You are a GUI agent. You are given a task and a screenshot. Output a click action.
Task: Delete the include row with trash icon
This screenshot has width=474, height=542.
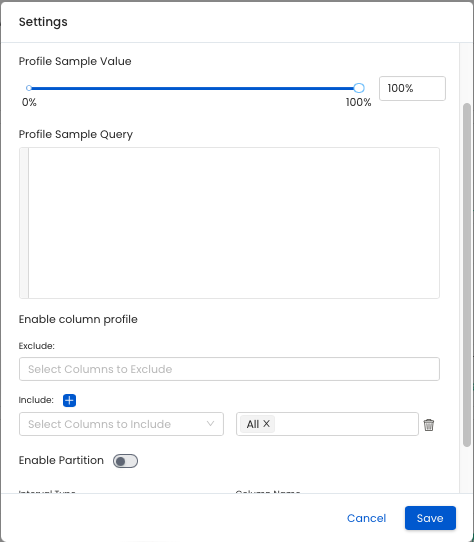pos(429,425)
